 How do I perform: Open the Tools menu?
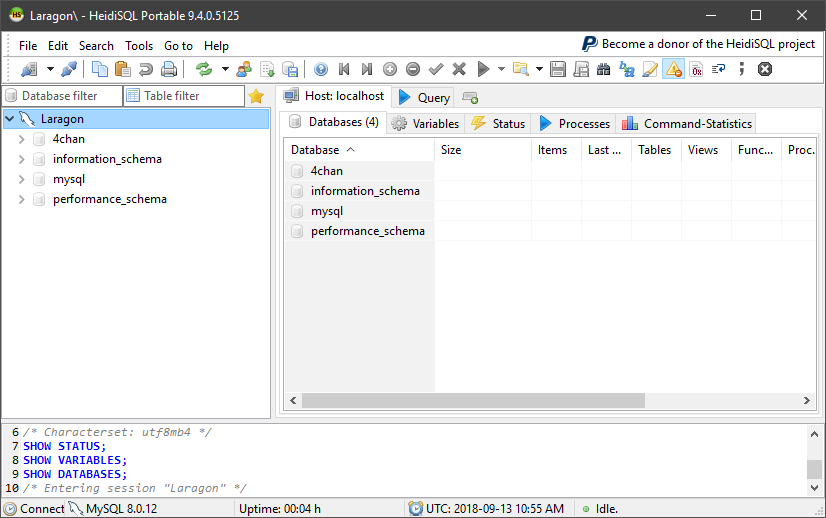[x=139, y=46]
